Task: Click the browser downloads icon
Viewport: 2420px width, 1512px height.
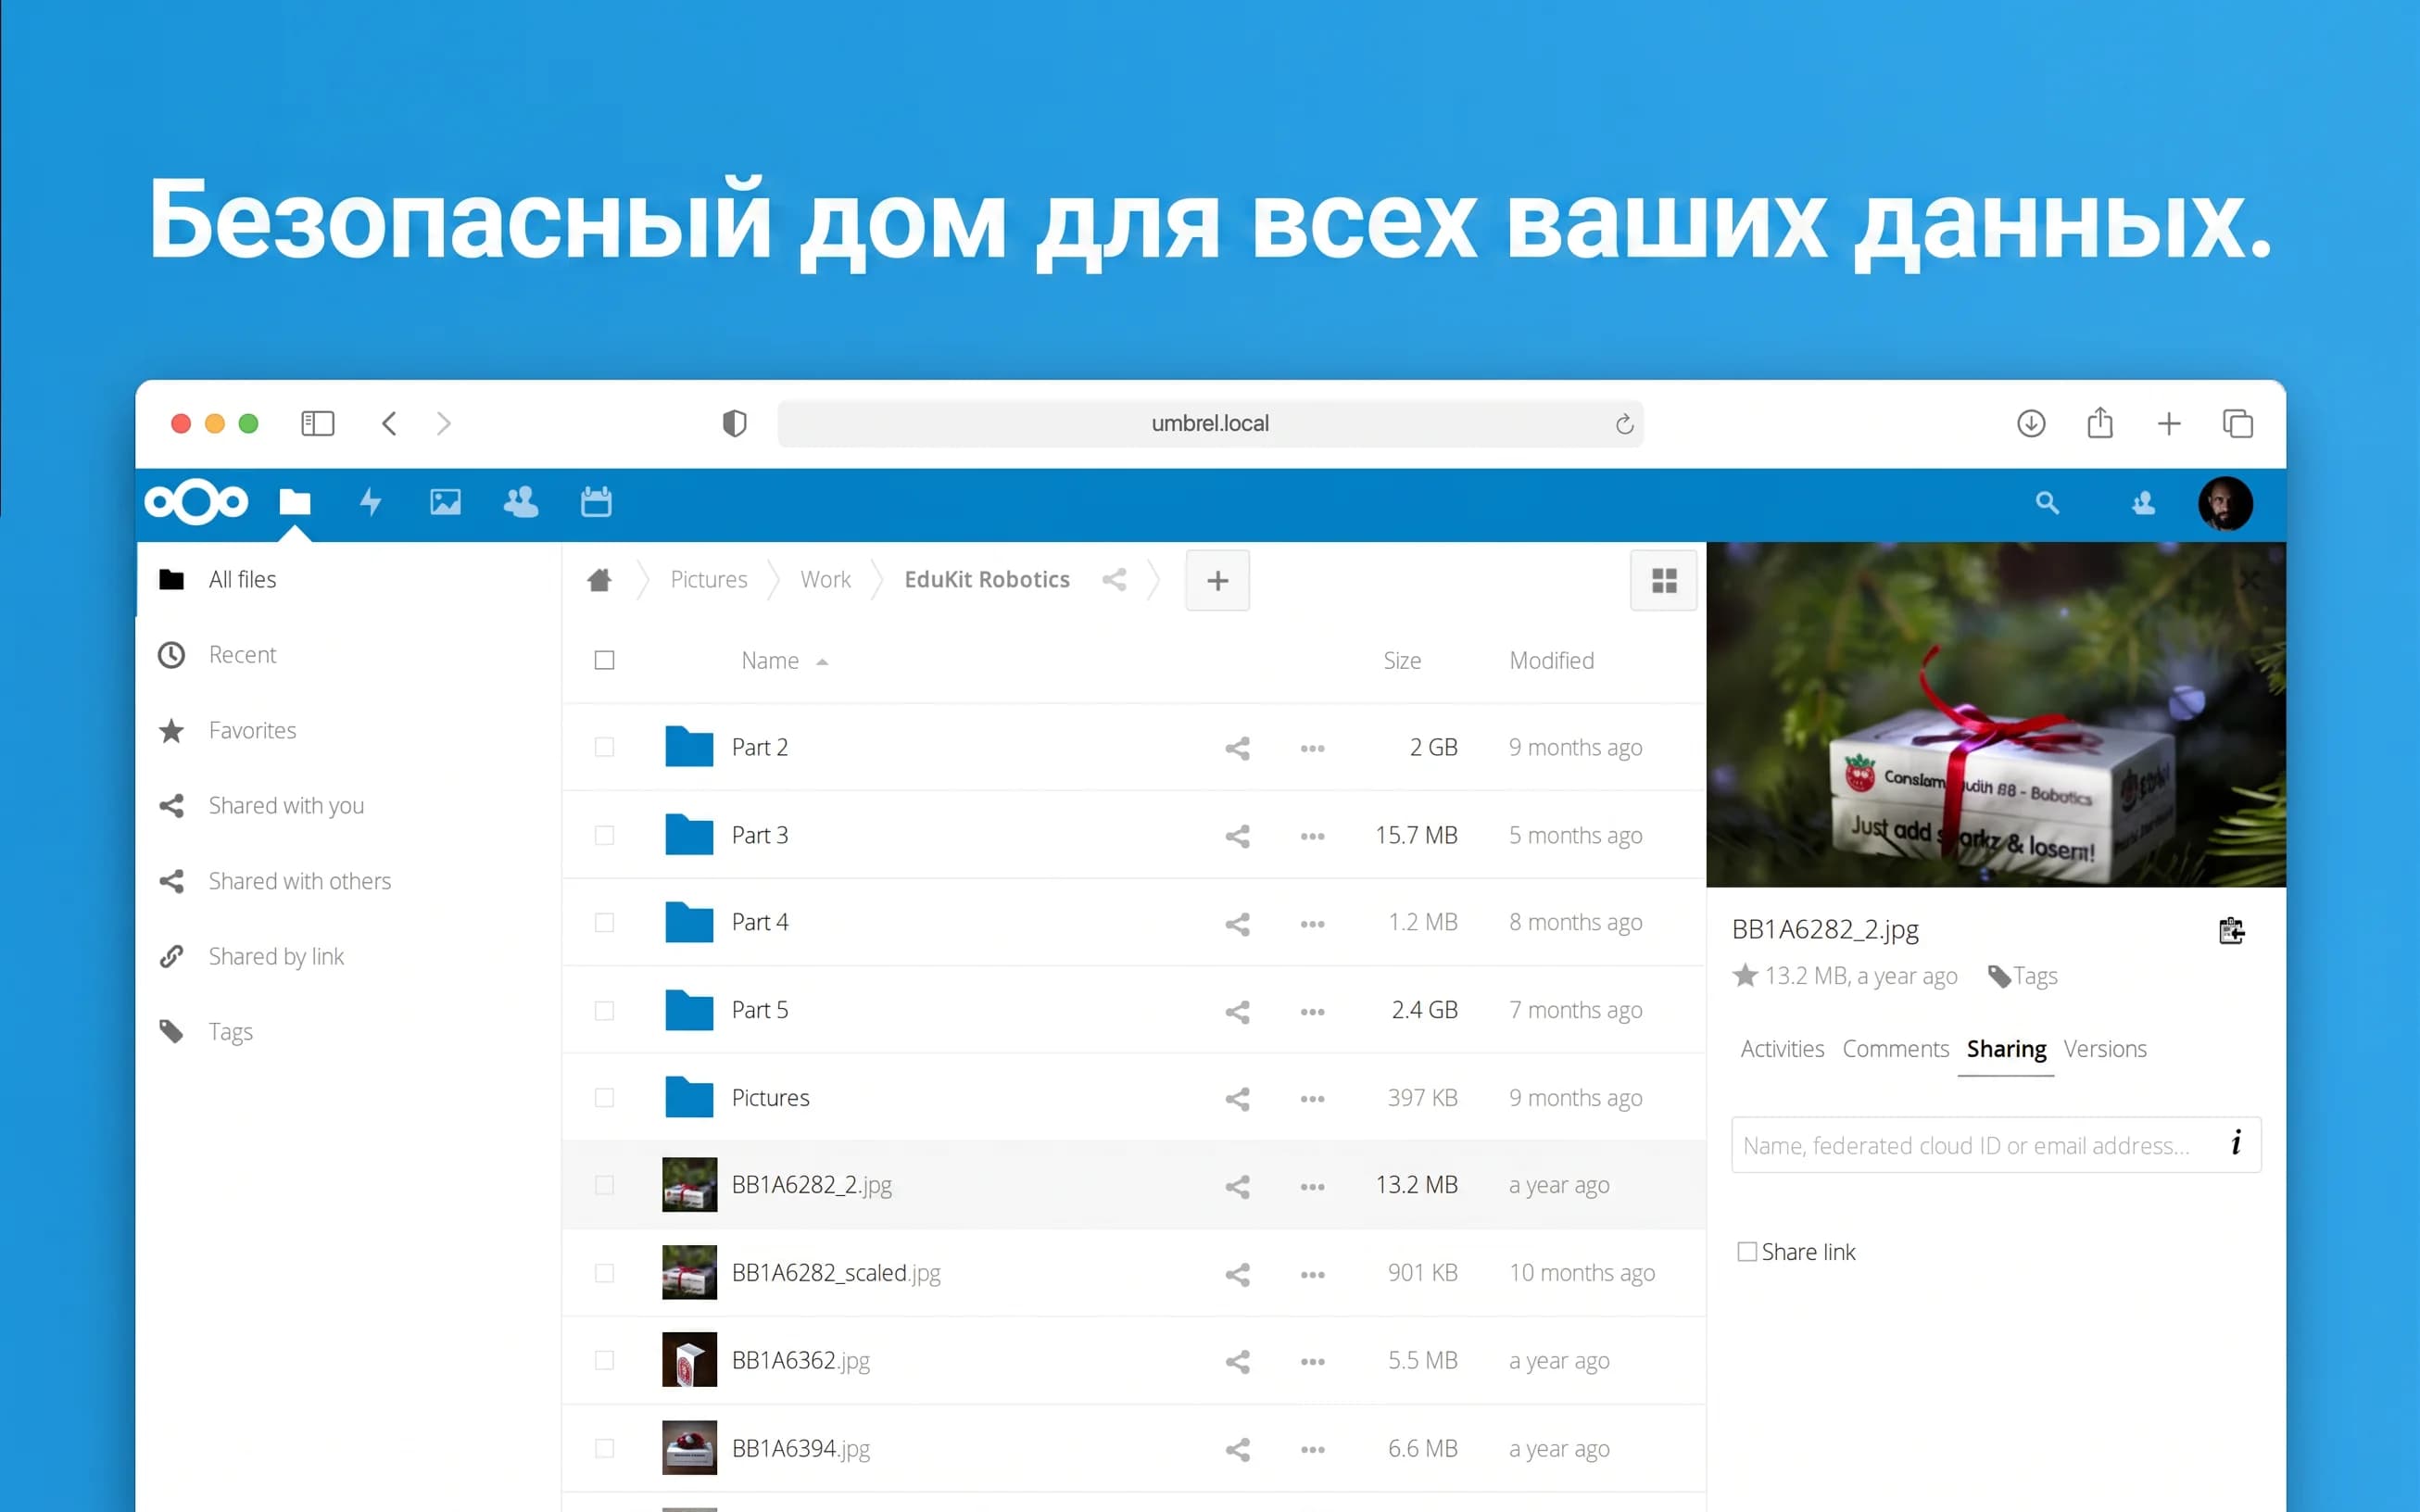Action: pos(2031,423)
